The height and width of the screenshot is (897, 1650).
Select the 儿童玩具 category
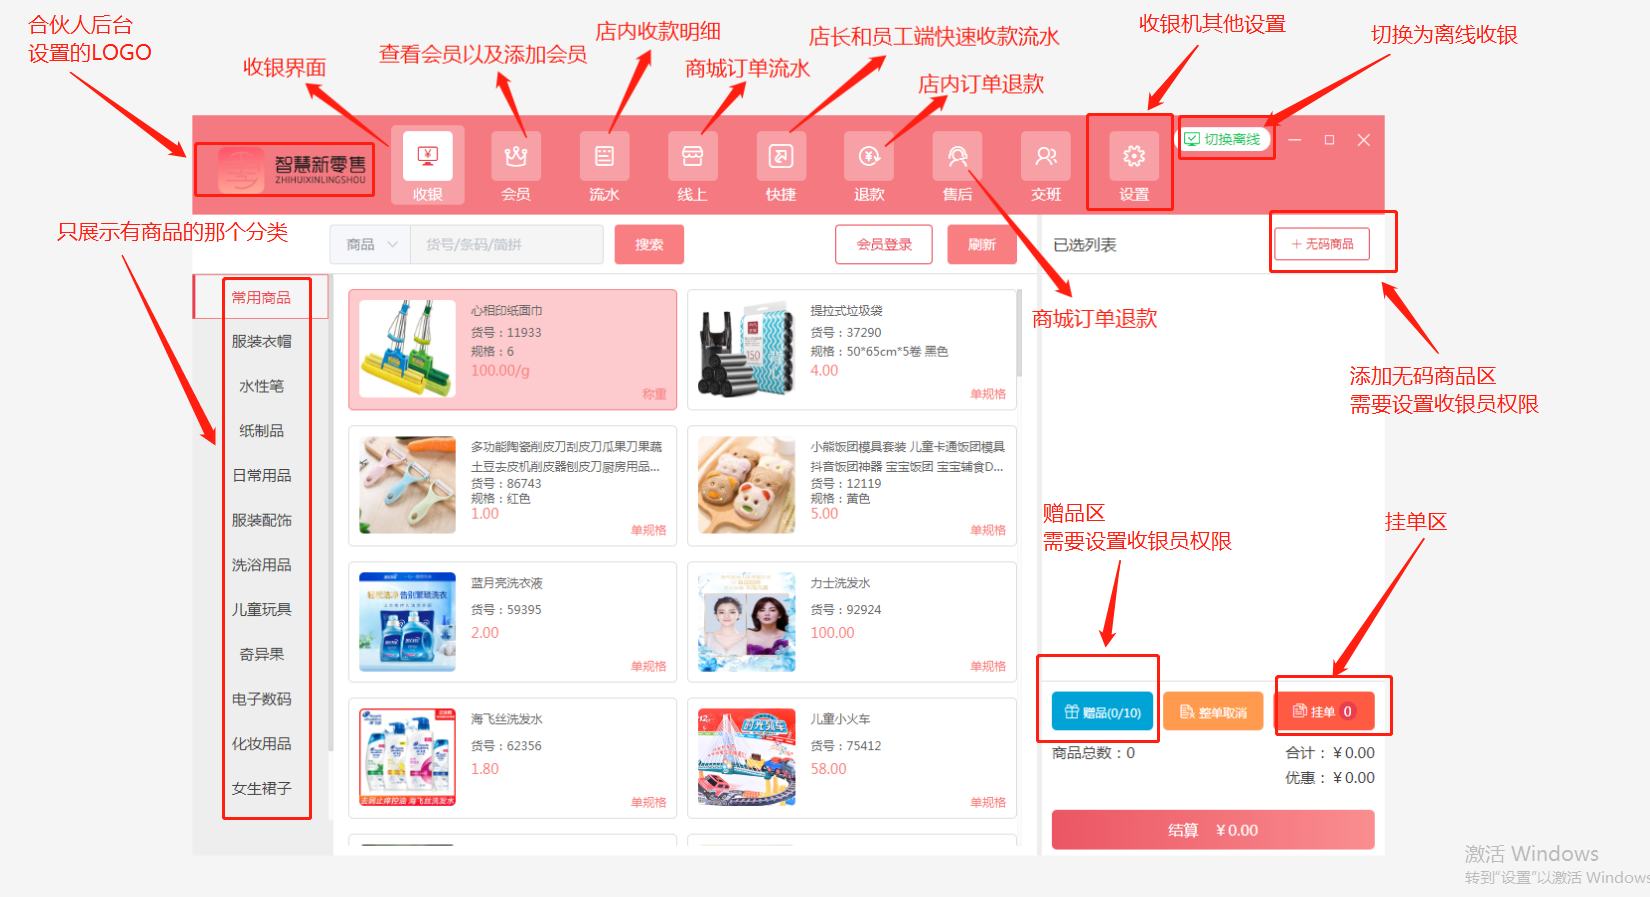point(261,609)
